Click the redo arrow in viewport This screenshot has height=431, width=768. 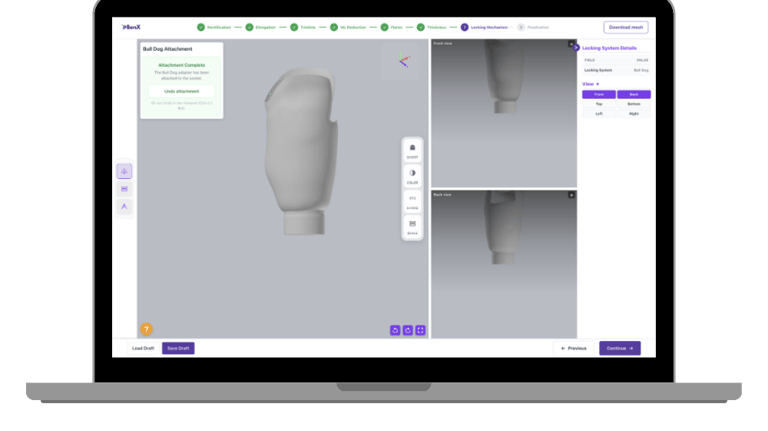408,331
